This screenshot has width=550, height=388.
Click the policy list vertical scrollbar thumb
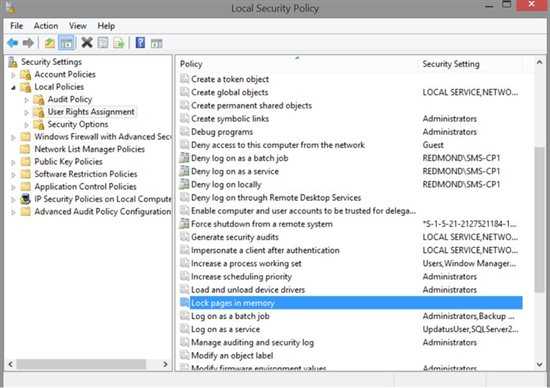(539, 219)
